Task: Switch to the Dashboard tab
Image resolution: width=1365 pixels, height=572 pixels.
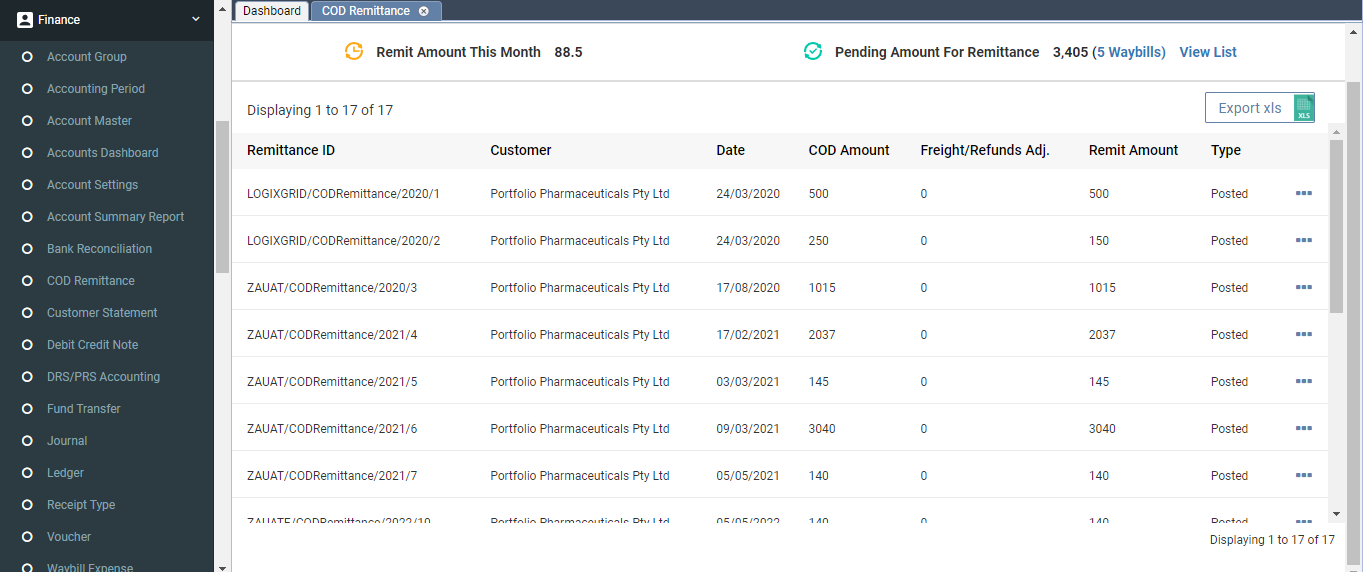Action: click(271, 11)
